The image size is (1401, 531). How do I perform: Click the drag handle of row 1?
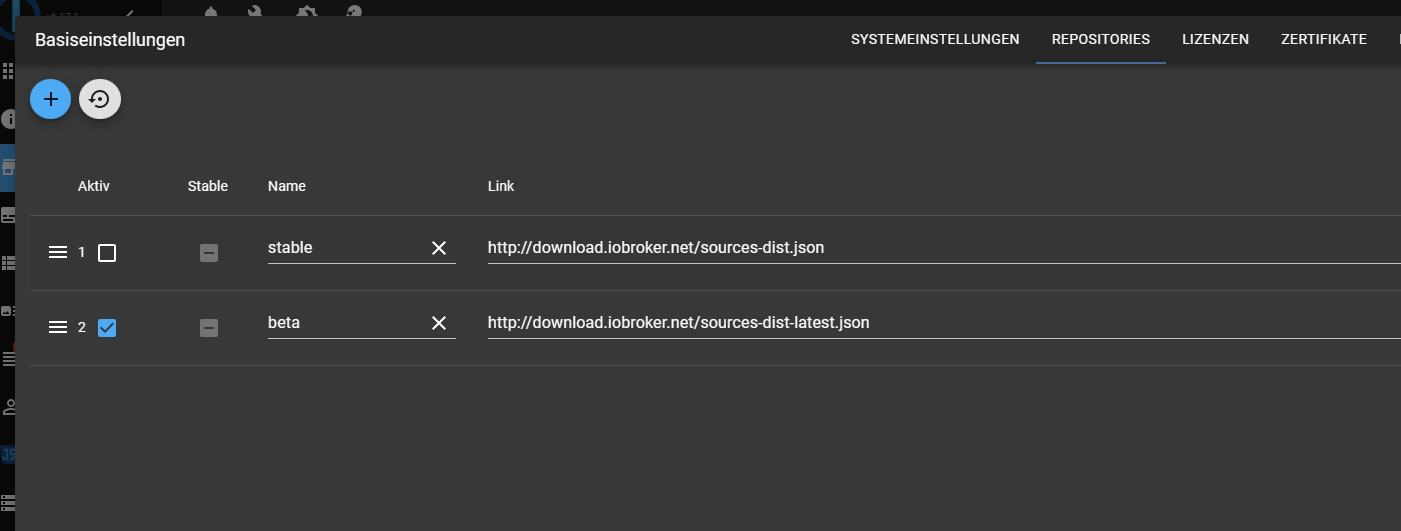(58, 253)
